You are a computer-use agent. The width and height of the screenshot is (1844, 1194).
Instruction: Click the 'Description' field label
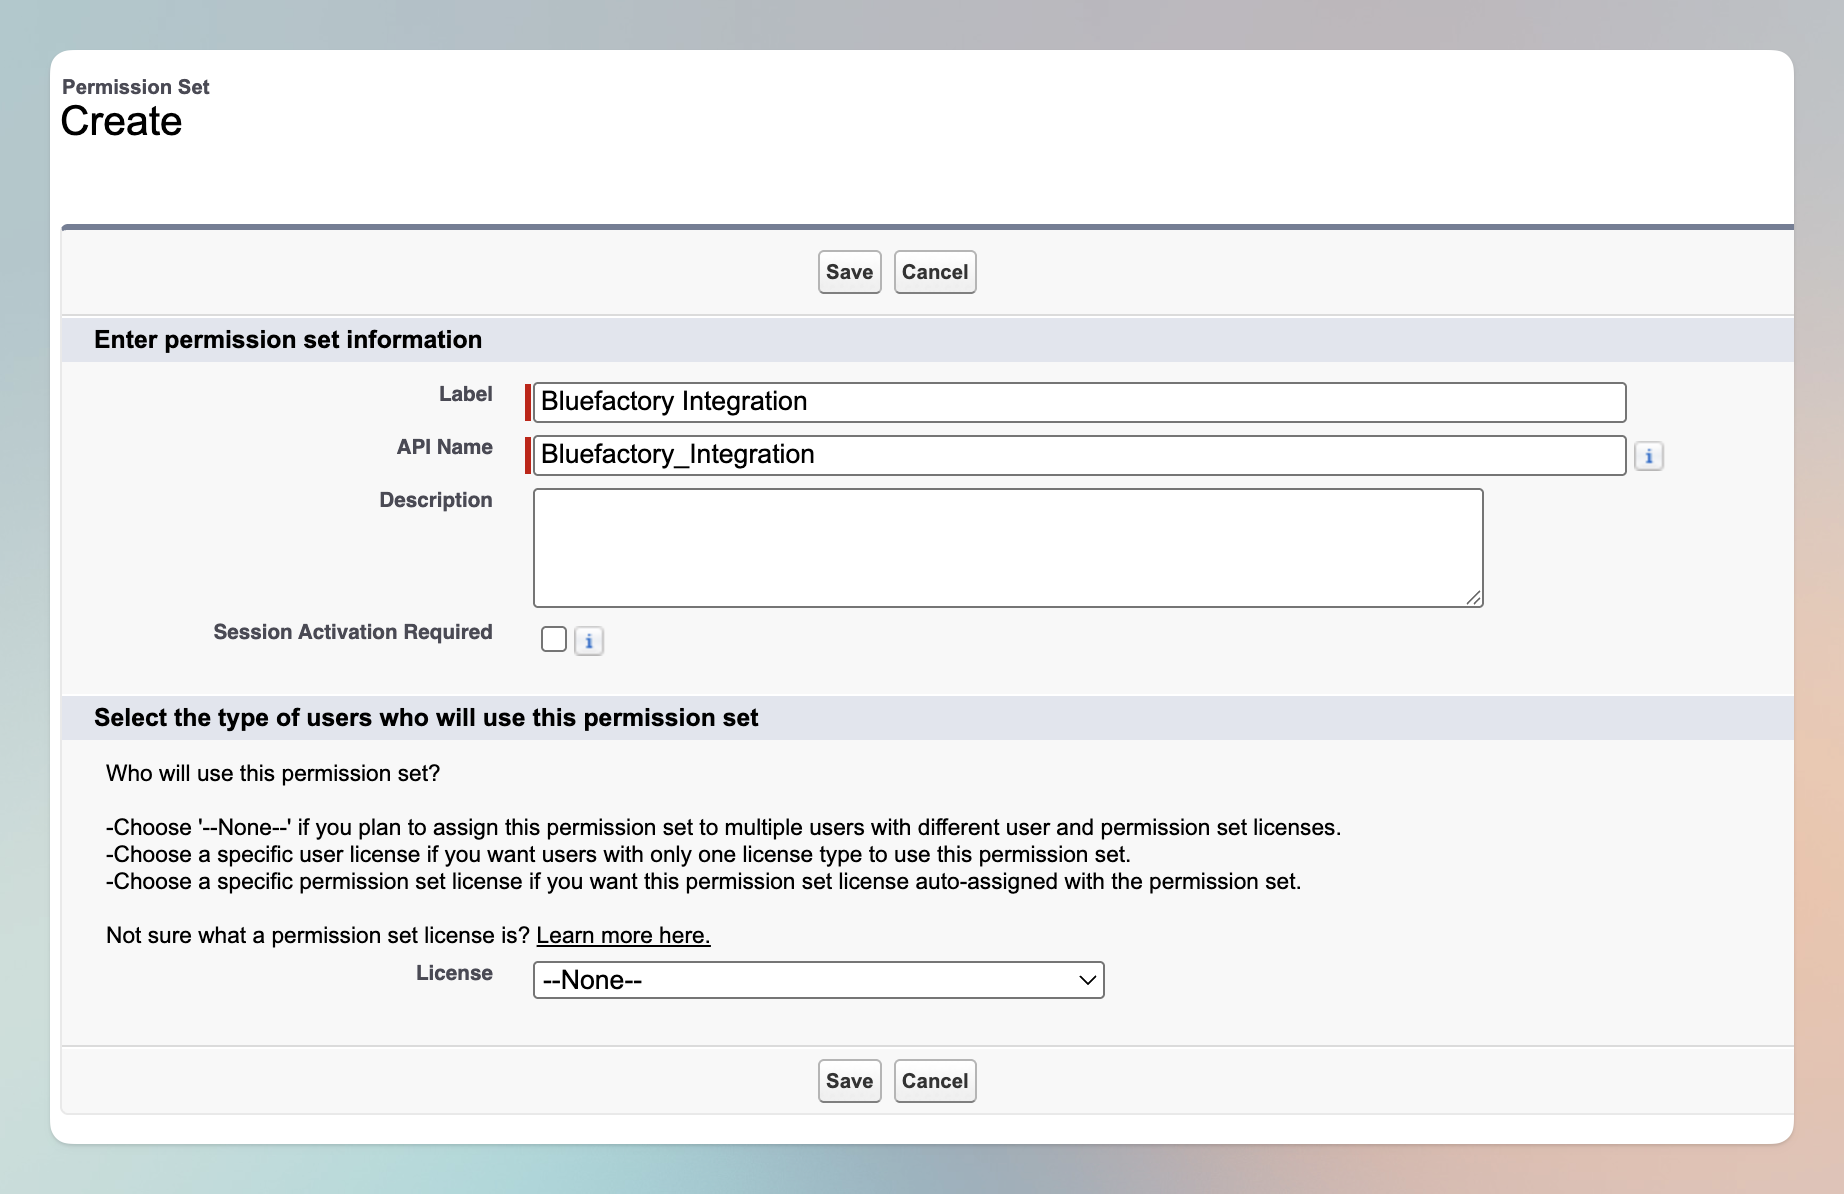click(436, 500)
